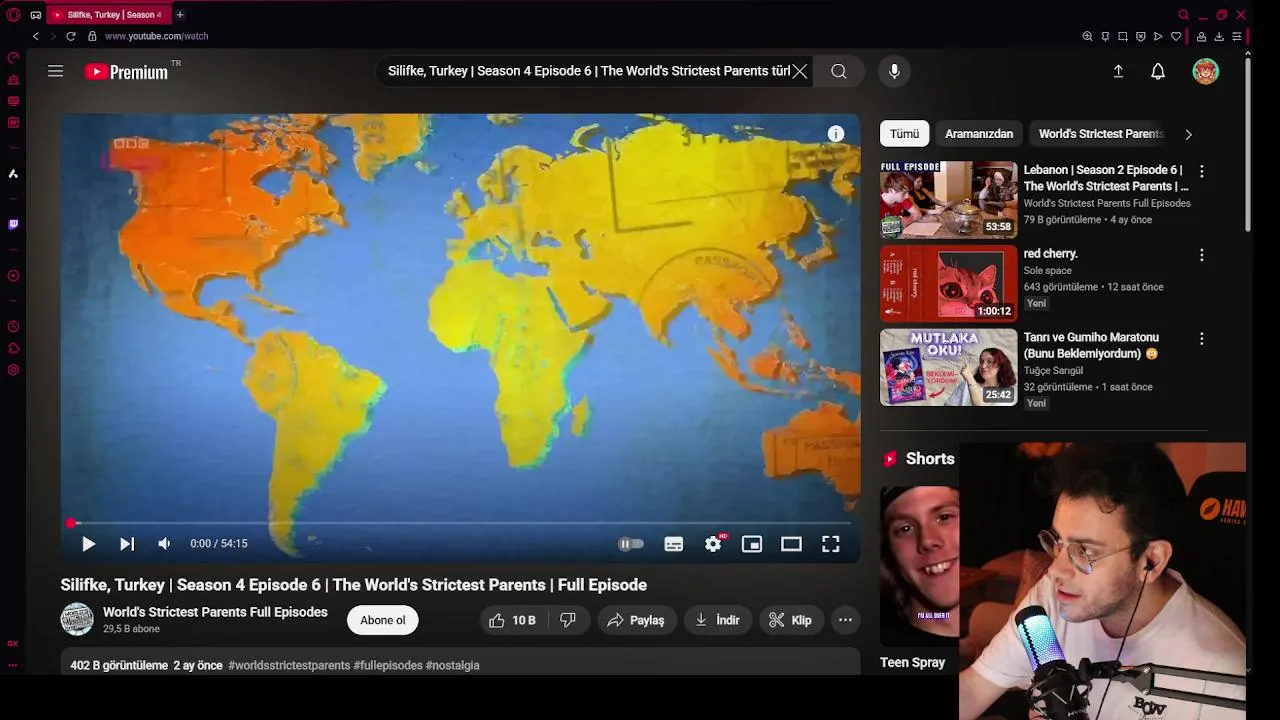
Task: Download the video with İndir
Action: (717, 620)
